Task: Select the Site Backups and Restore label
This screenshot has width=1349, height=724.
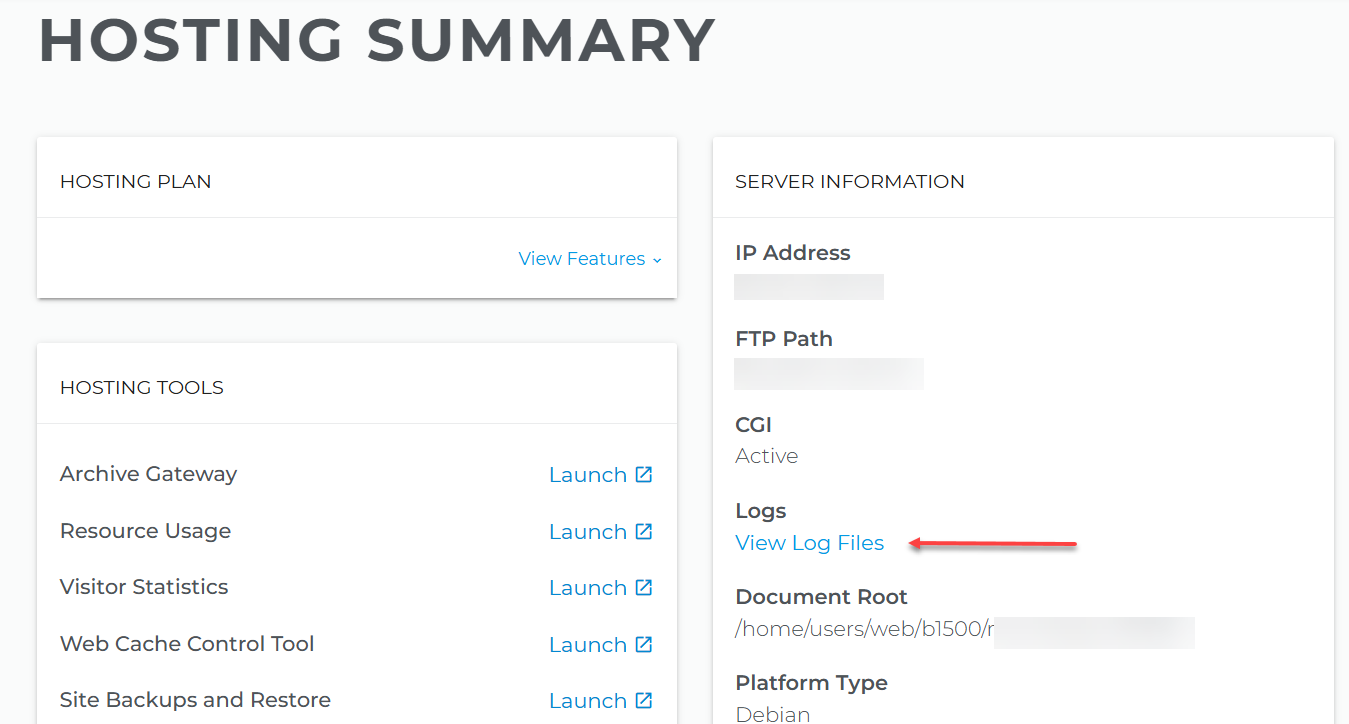Action: [x=195, y=700]
